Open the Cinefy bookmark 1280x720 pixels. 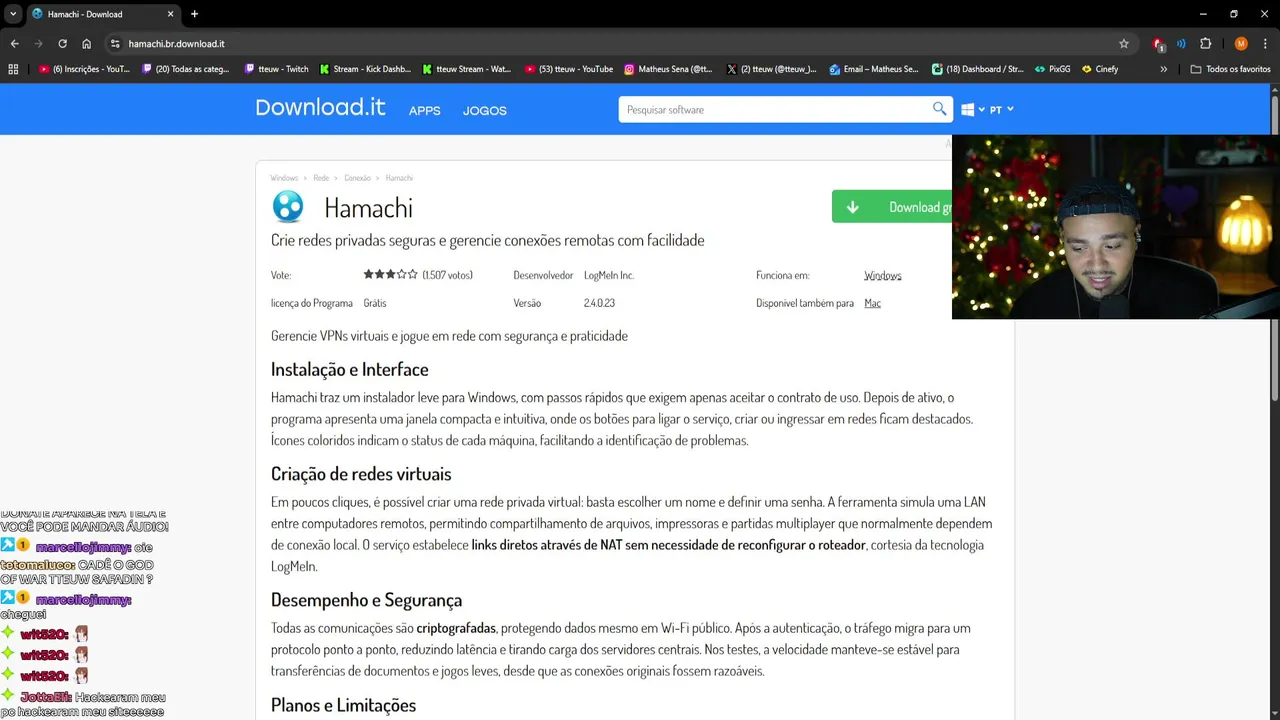pos(1100,69)
